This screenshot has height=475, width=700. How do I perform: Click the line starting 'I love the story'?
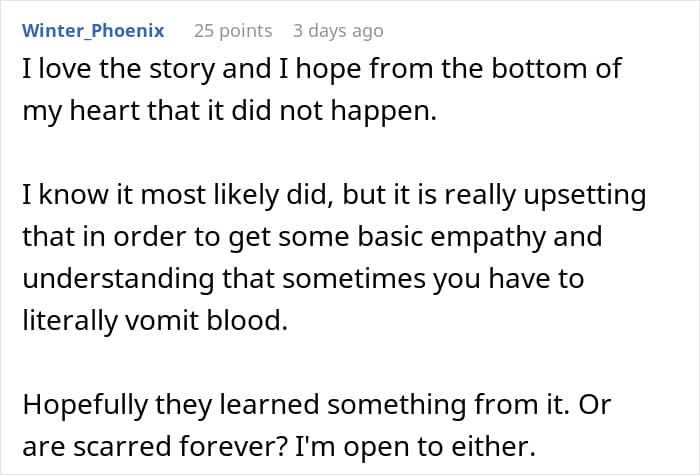tap(321, 69)
